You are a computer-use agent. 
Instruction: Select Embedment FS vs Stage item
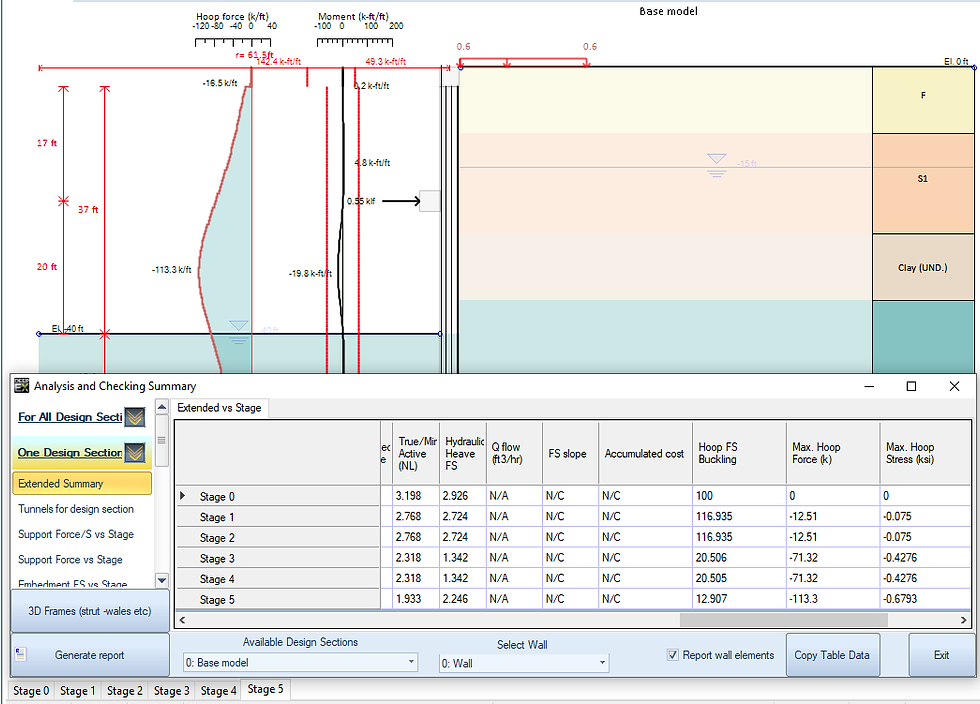(x=72, y=584)
